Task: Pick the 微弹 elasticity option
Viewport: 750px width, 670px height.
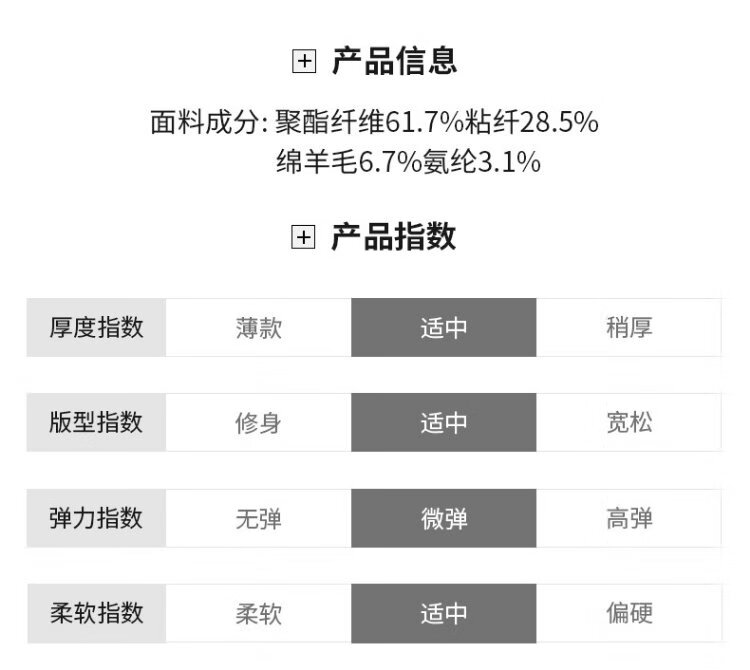Action: (x=443, y=518)
